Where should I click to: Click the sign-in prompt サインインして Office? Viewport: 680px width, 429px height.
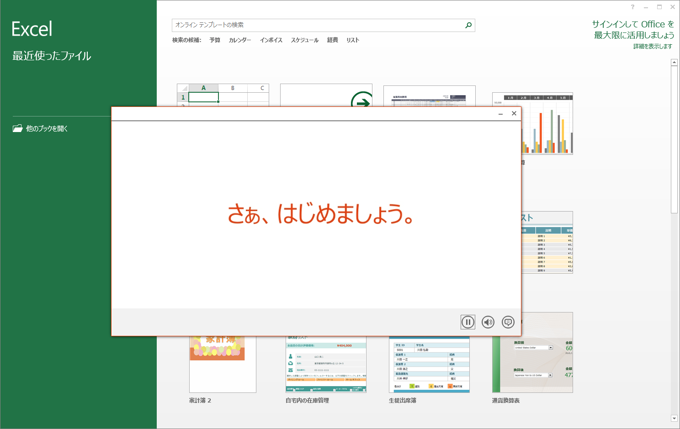point(633,29)
